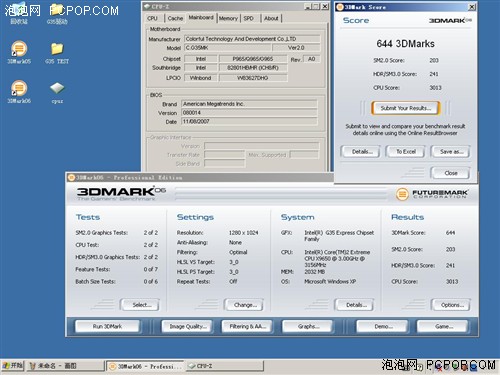This screenshot has width=500, height=375.
Task: Click the LPCIO Winbond vendor field
Action: pos(200,78)
